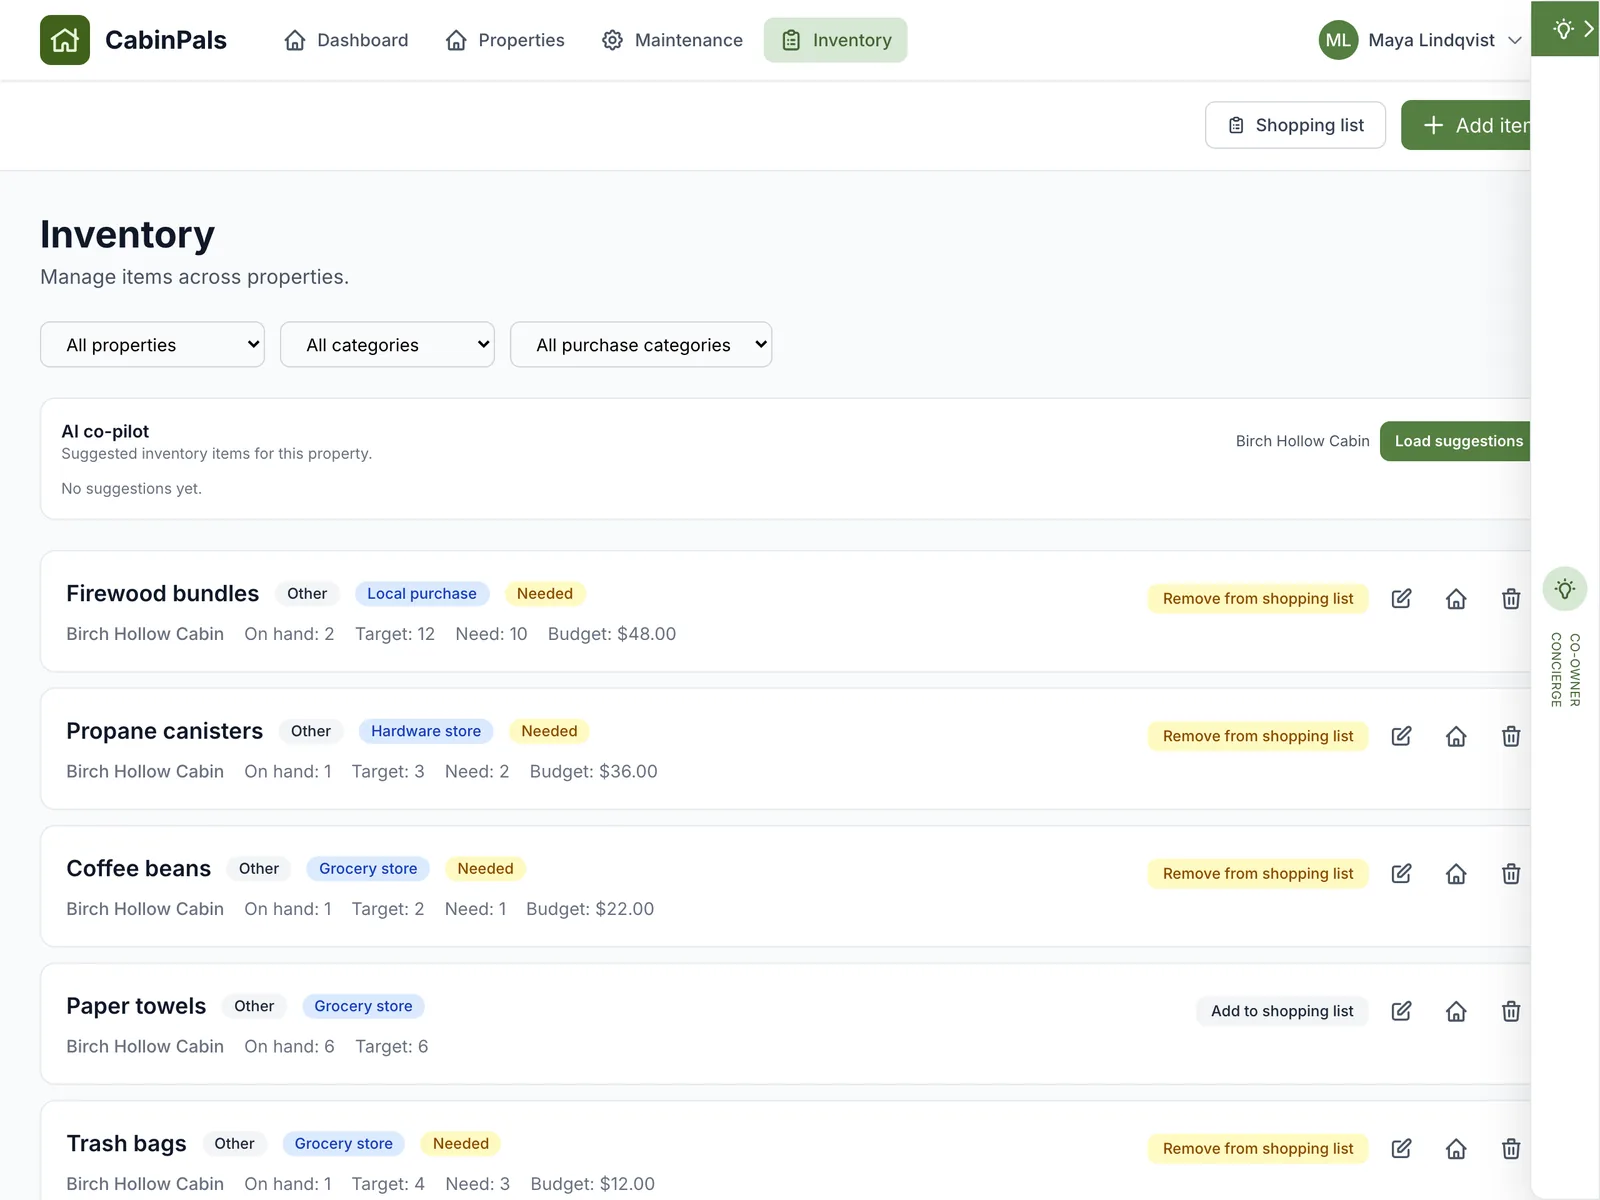Viewport: 1600px width, 1200px height.
Task: Edit the Firewood bundles item
Action: (x=1401, y=598)
